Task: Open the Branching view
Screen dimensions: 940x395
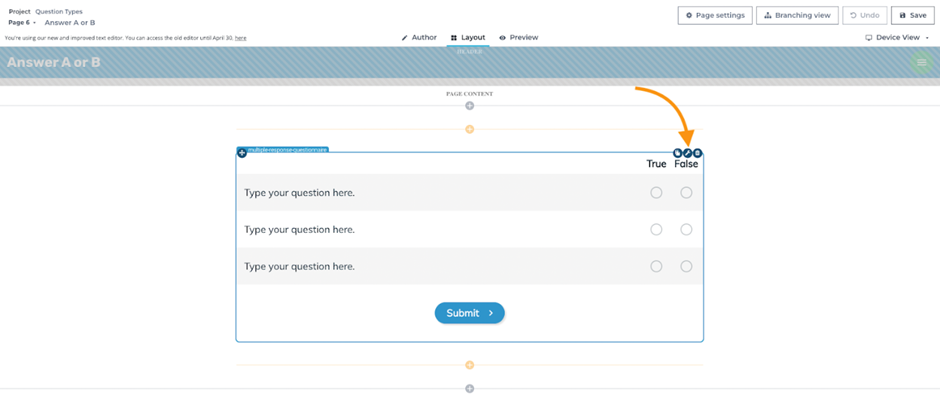Action: (797, 16)
